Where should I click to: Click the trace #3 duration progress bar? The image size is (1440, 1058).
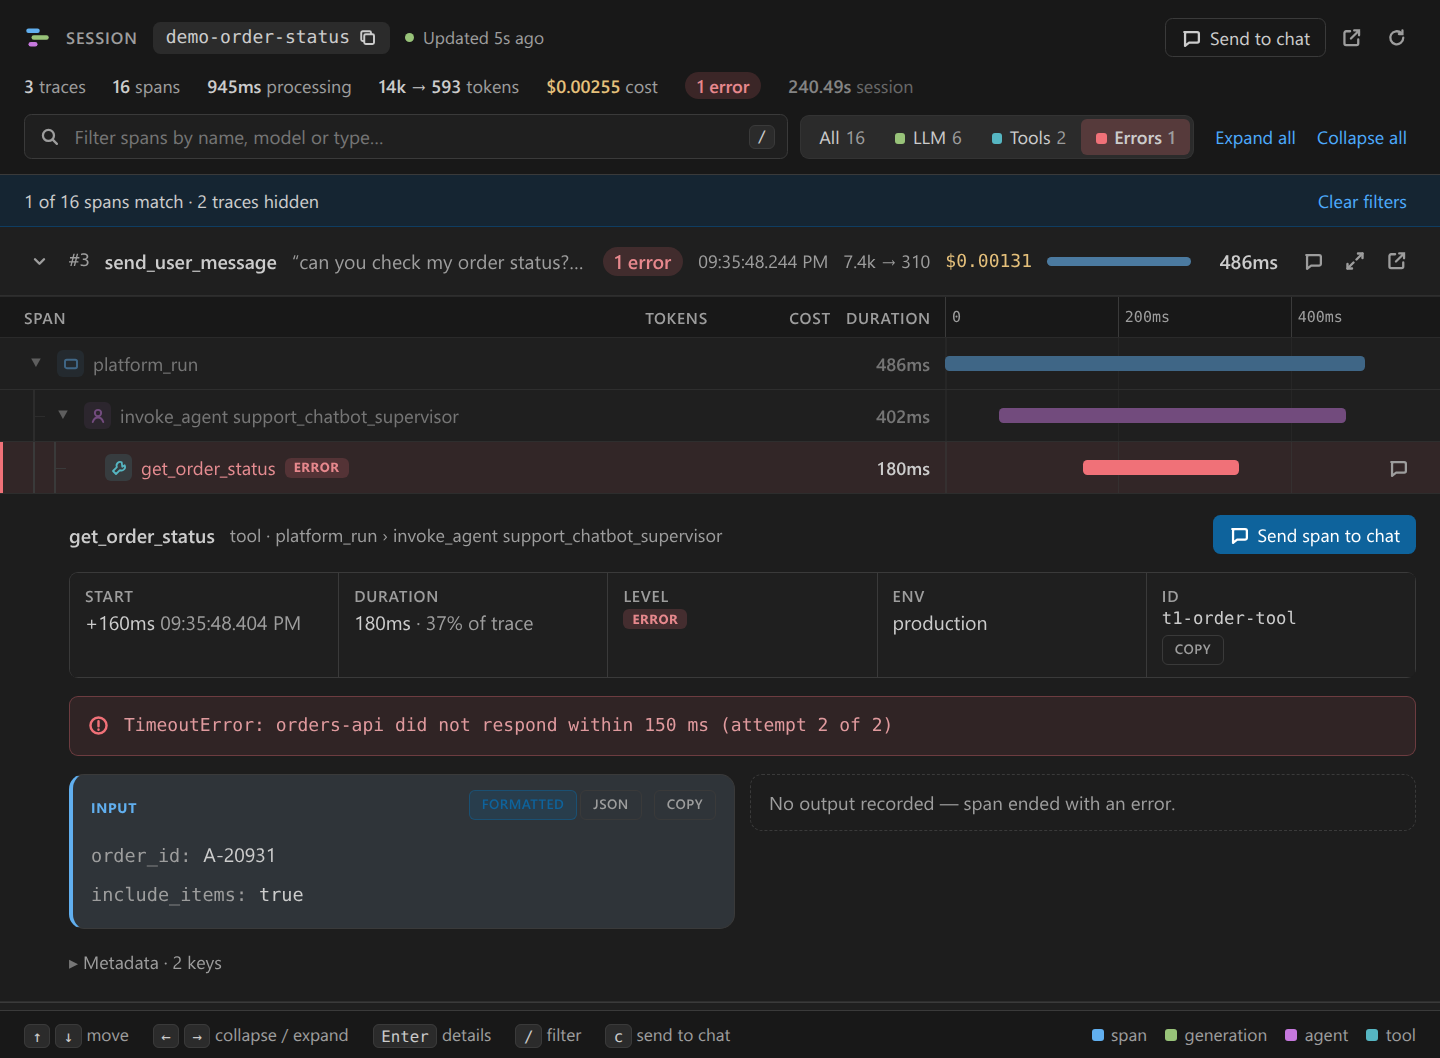(x=1119, y=262)
